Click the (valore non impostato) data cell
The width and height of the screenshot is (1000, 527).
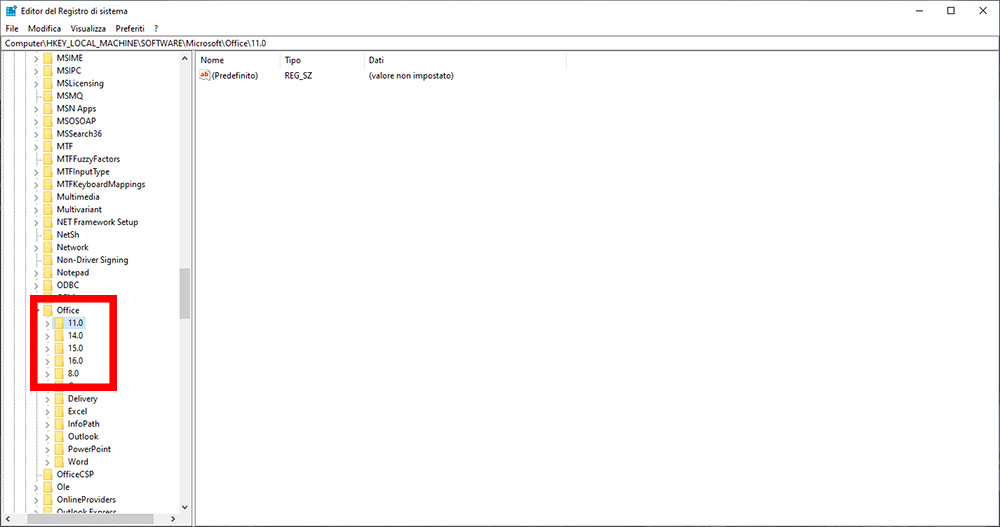(411, 76)
